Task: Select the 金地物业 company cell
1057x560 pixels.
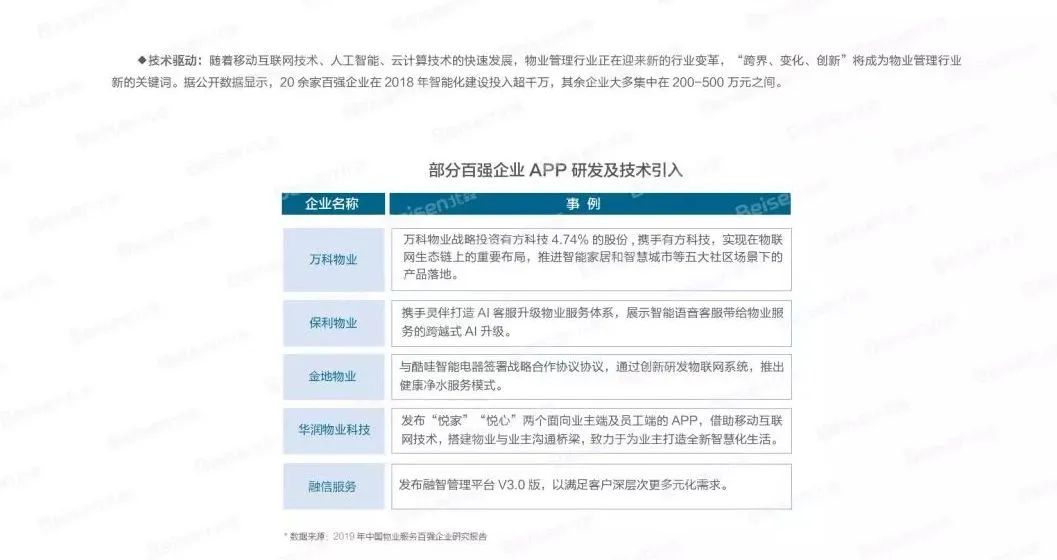Action: (333, 377)
